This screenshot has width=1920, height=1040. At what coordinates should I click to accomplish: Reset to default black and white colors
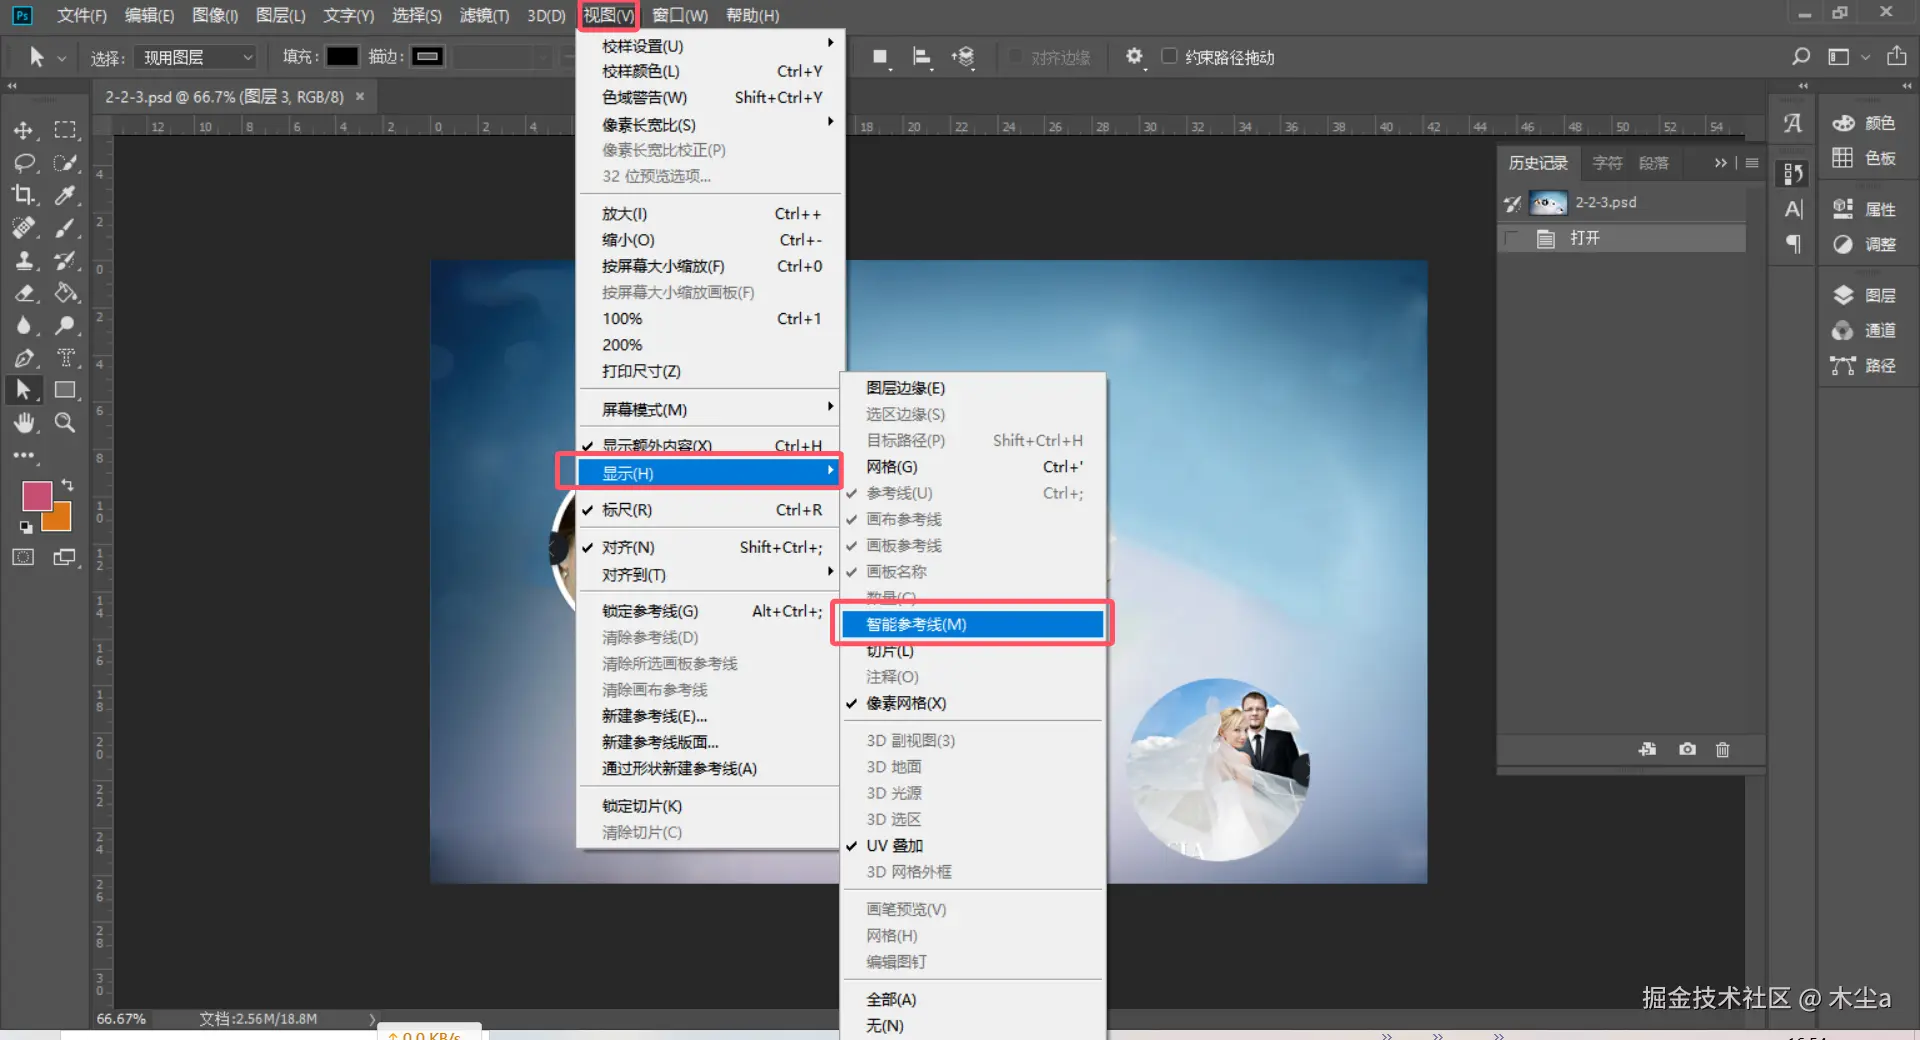(26, 527)
